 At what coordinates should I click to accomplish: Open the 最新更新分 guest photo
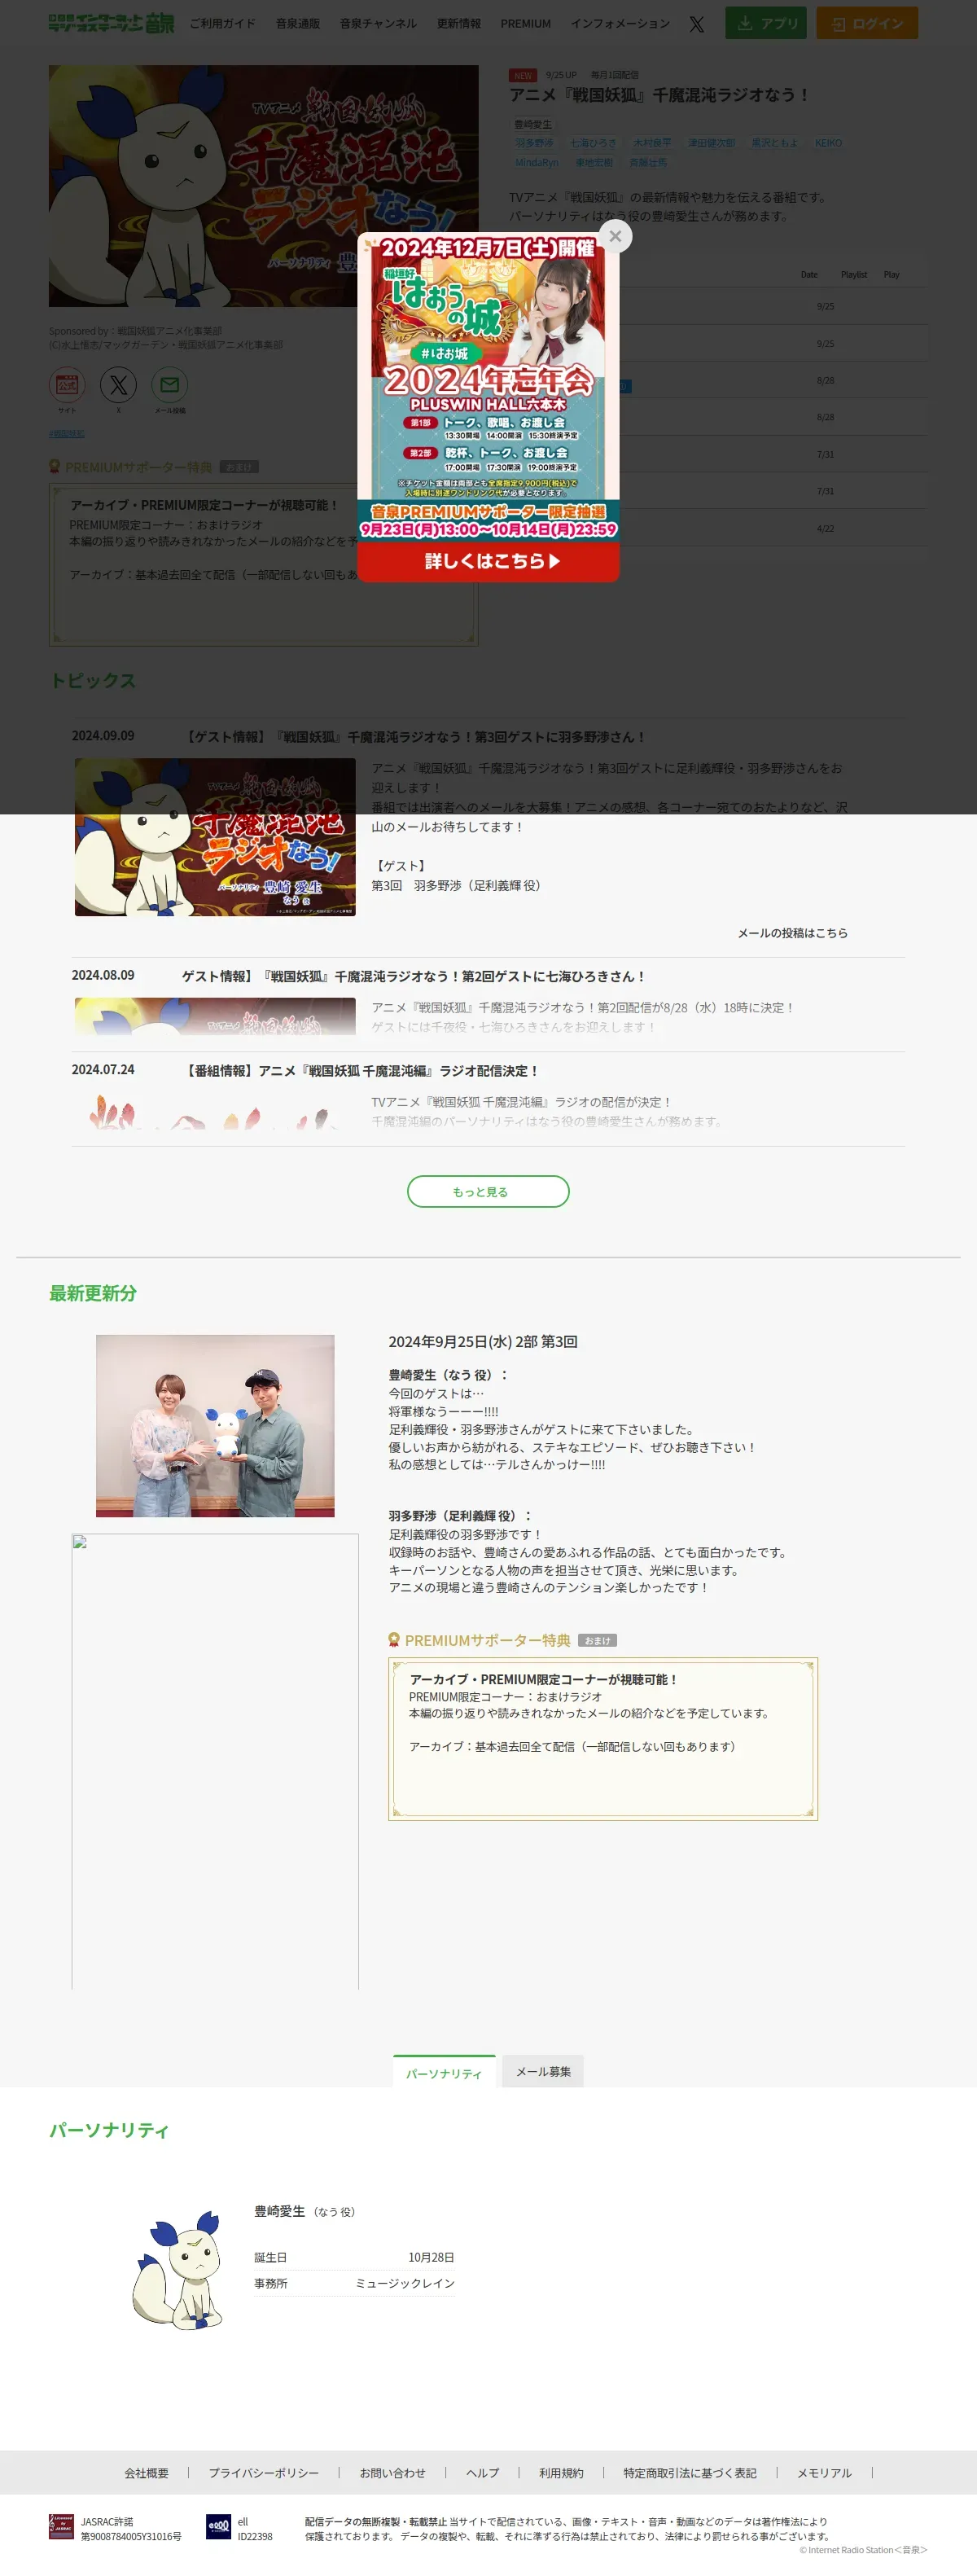pos(215,1426)
